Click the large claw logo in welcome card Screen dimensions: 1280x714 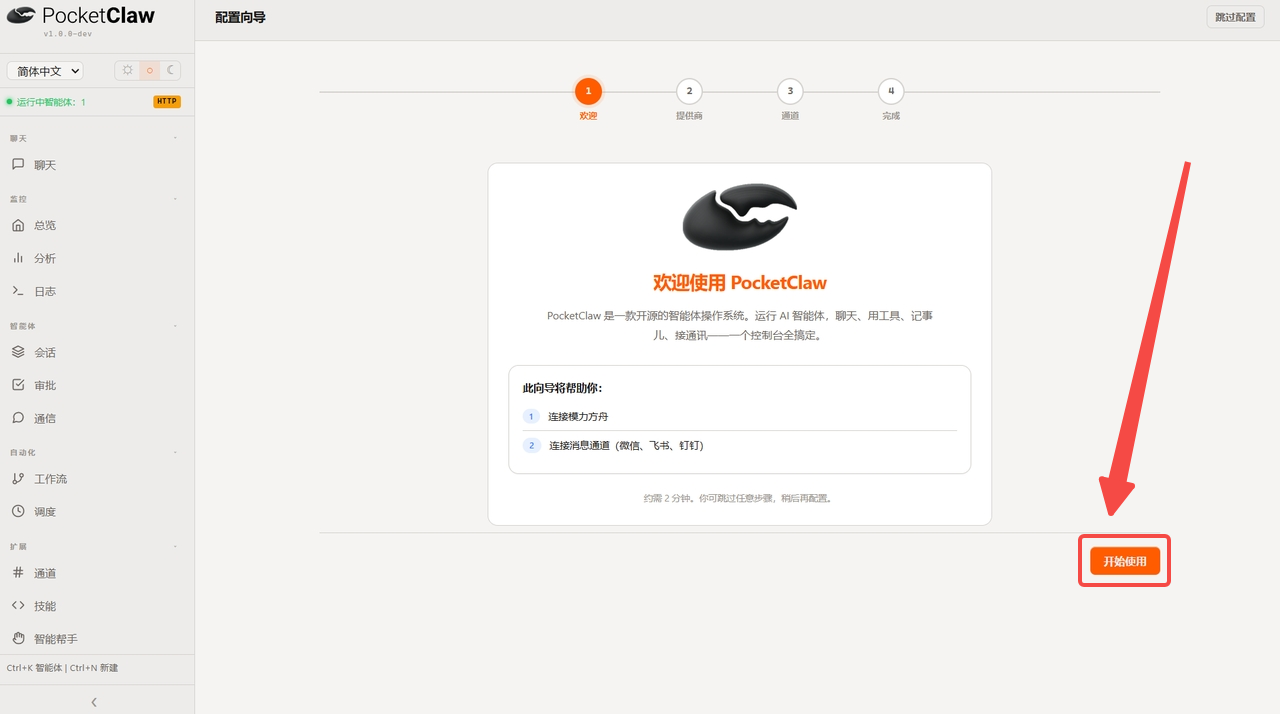pyautogui.click(x=739, y=217)
